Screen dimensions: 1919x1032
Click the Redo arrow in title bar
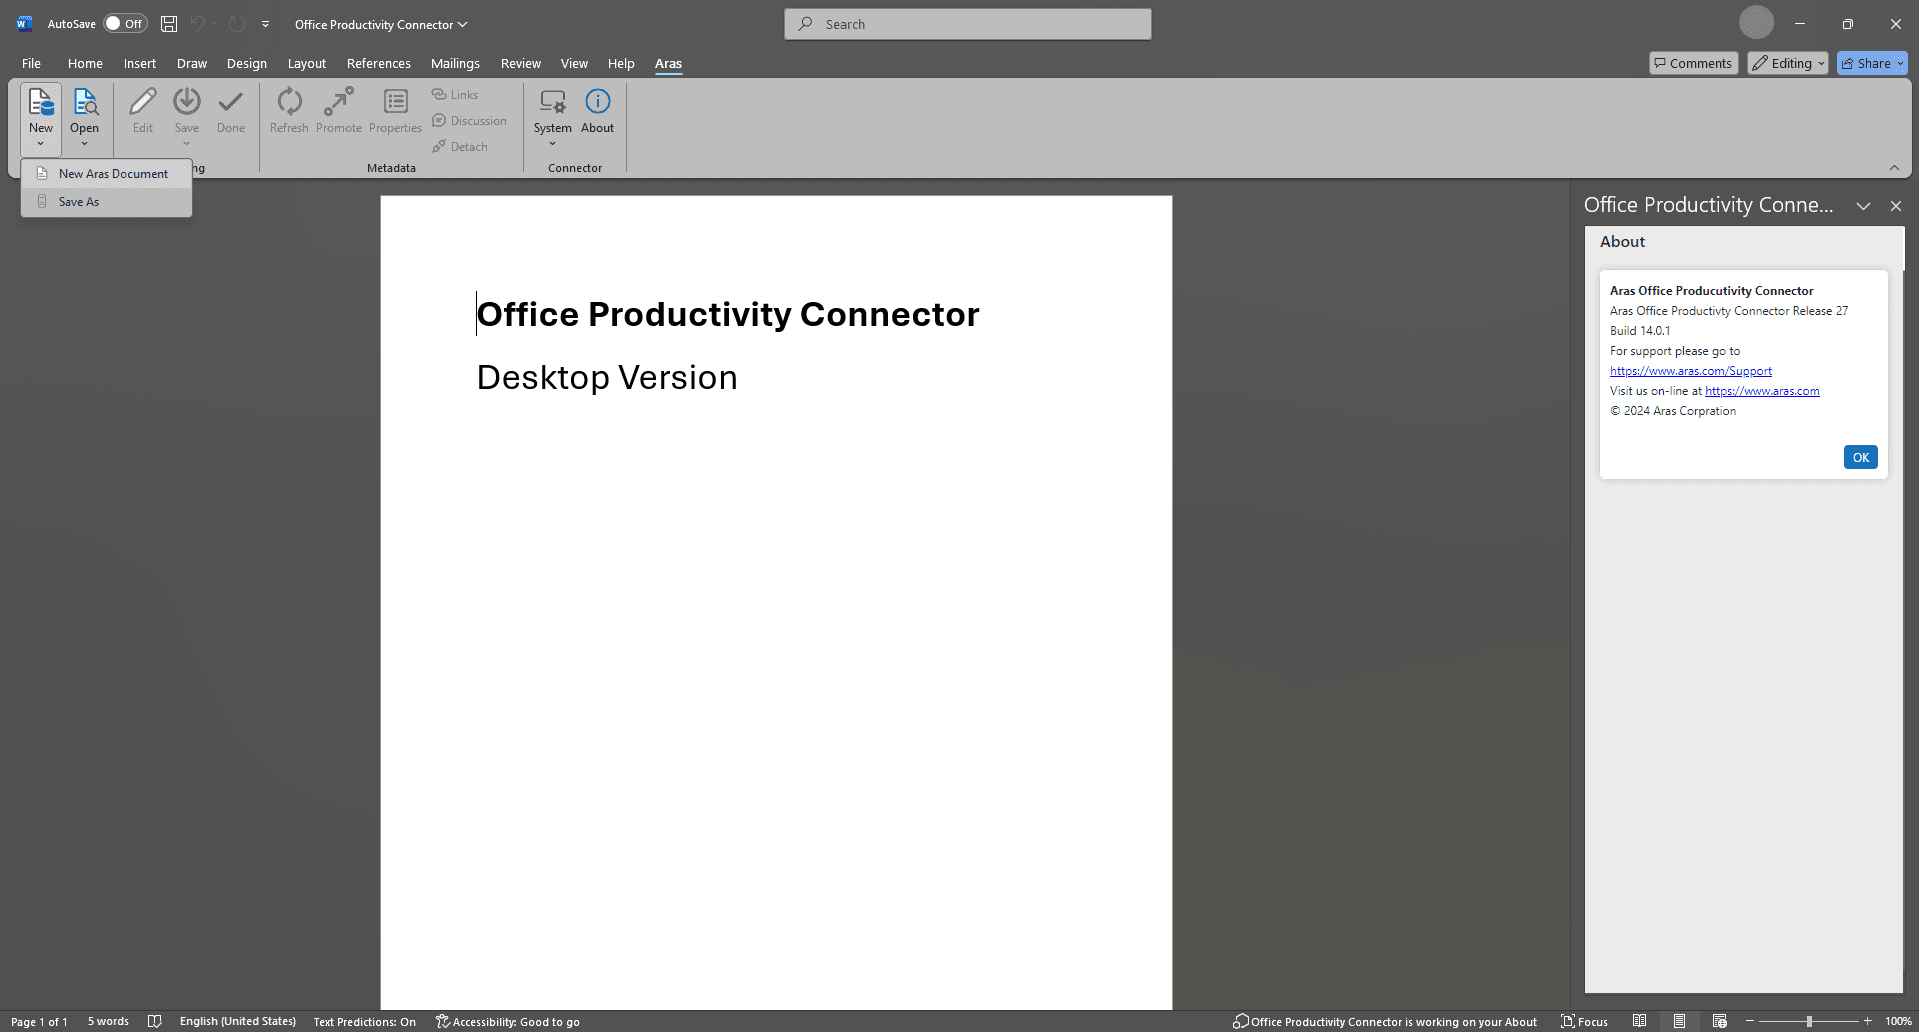click(x=237, y=24)
